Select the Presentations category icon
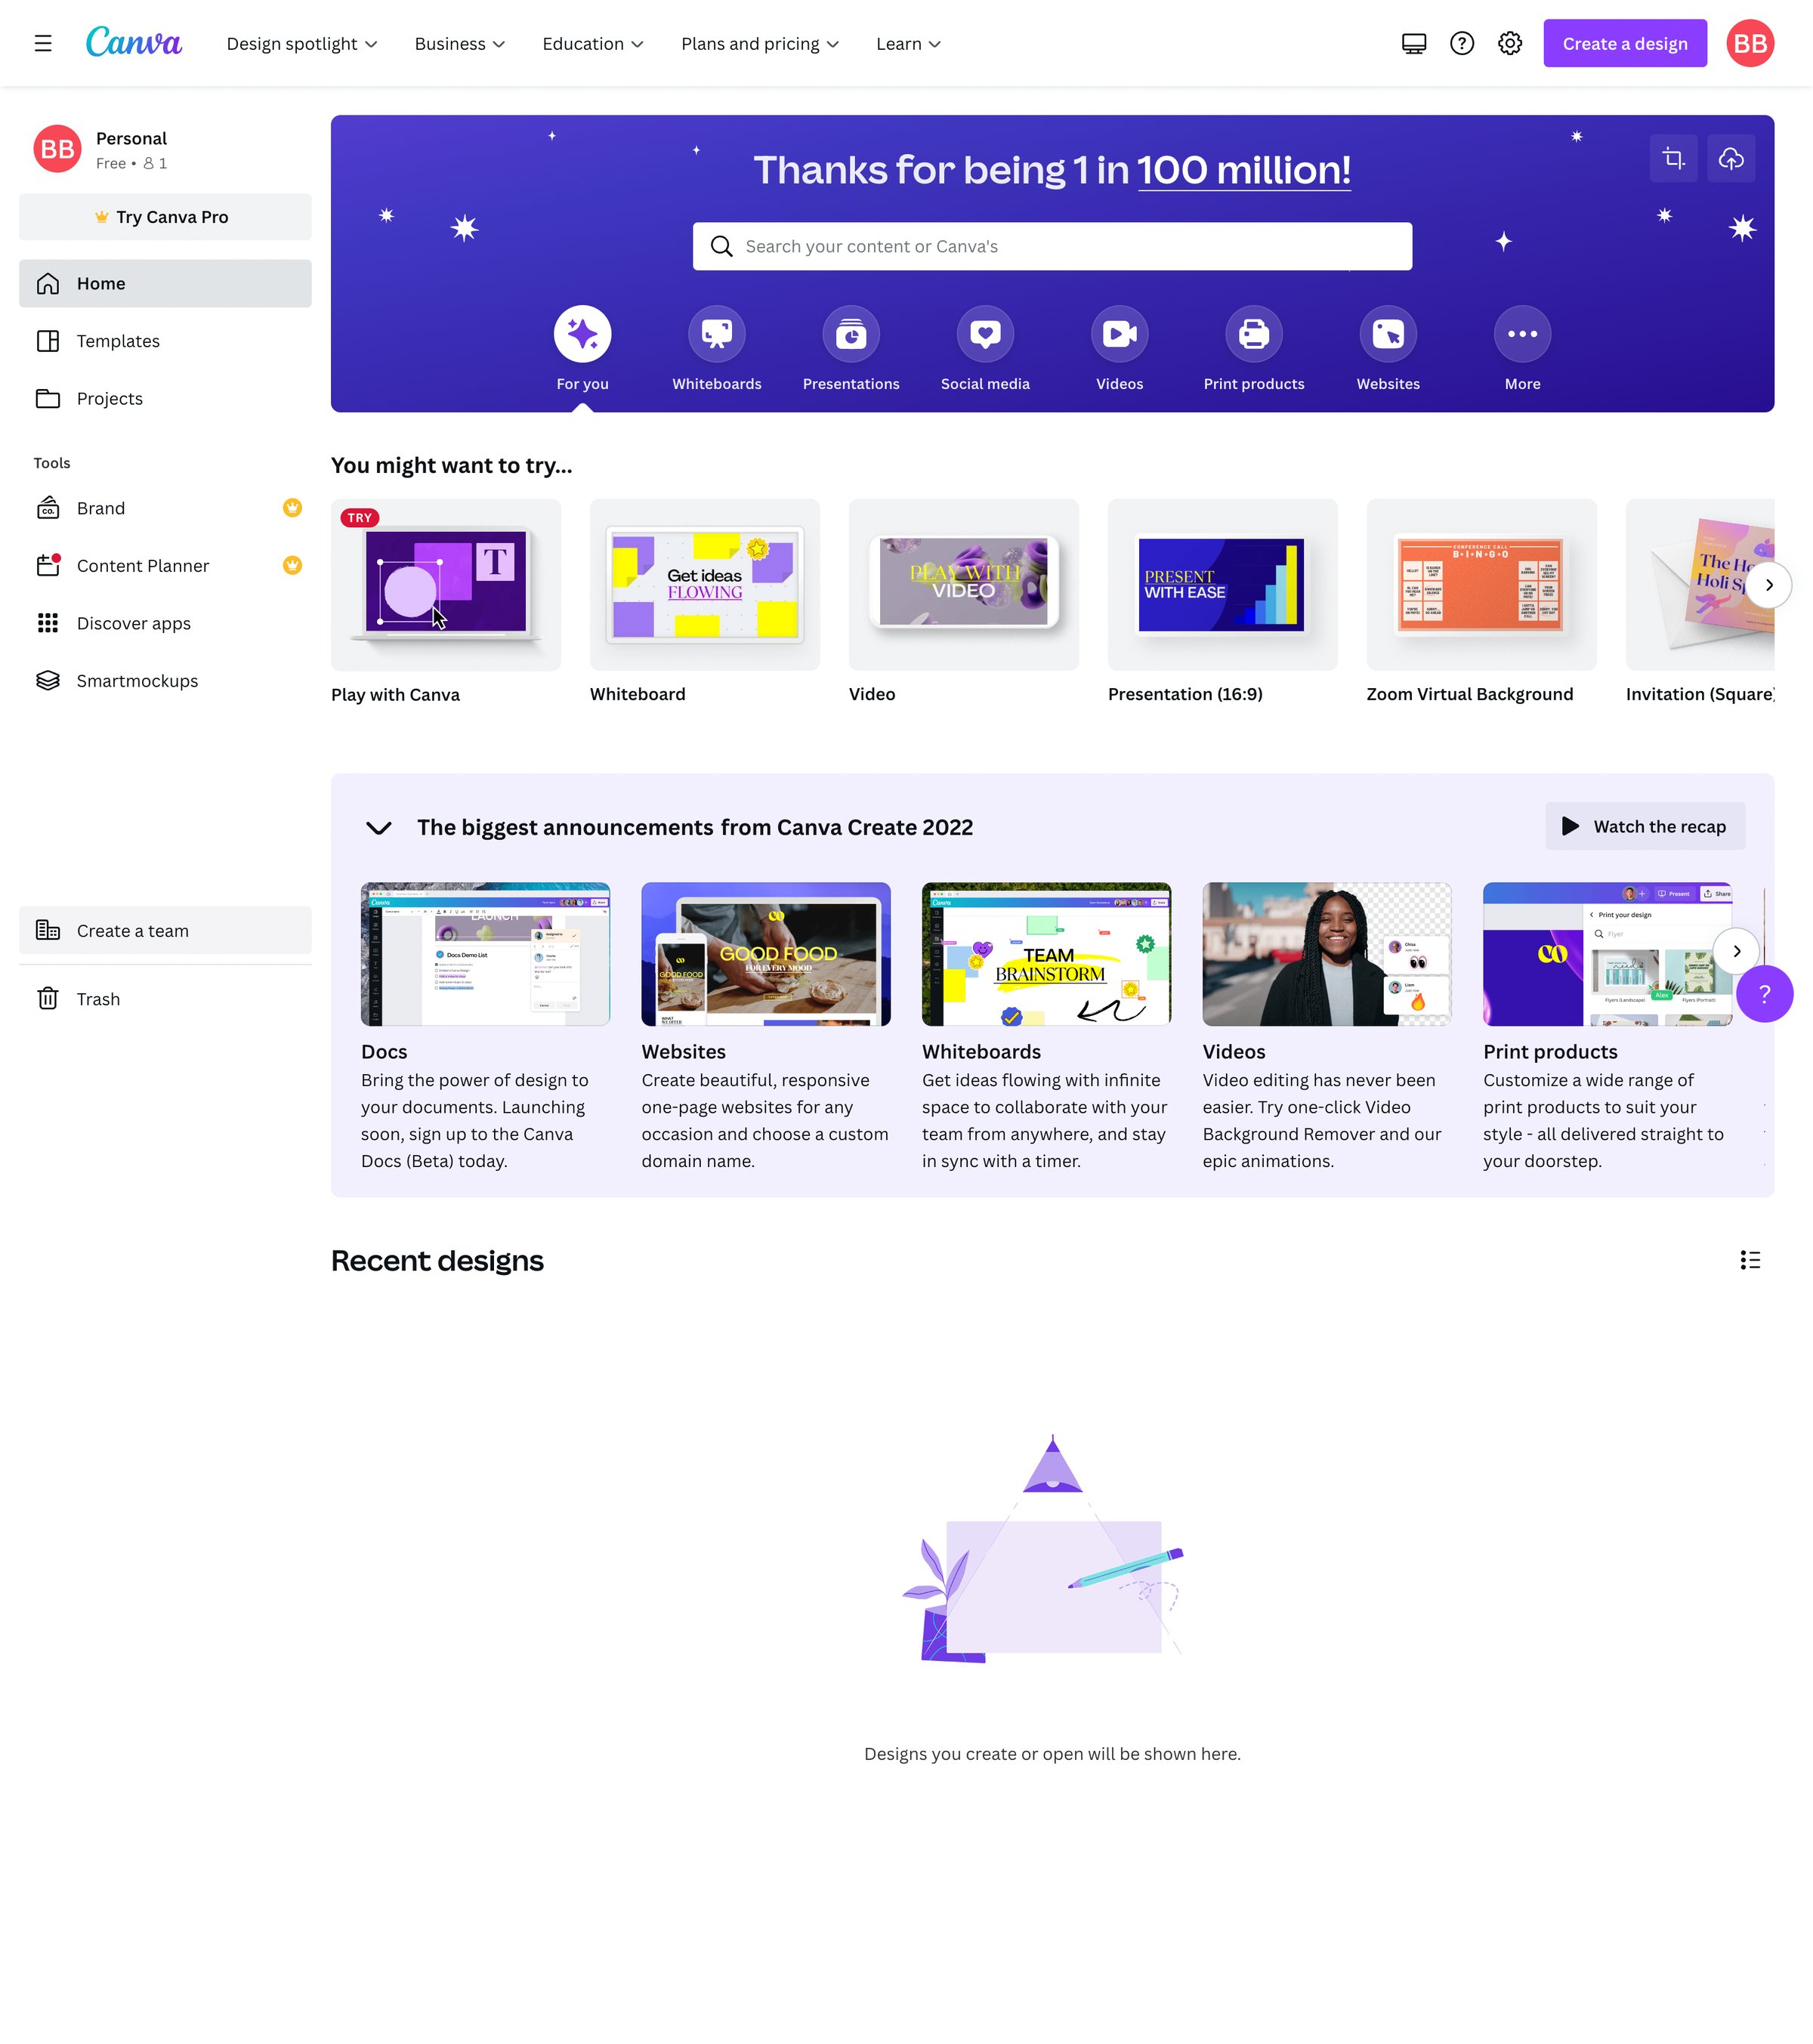Viewport: 1813px width, 2044px height. coord(851,334)
